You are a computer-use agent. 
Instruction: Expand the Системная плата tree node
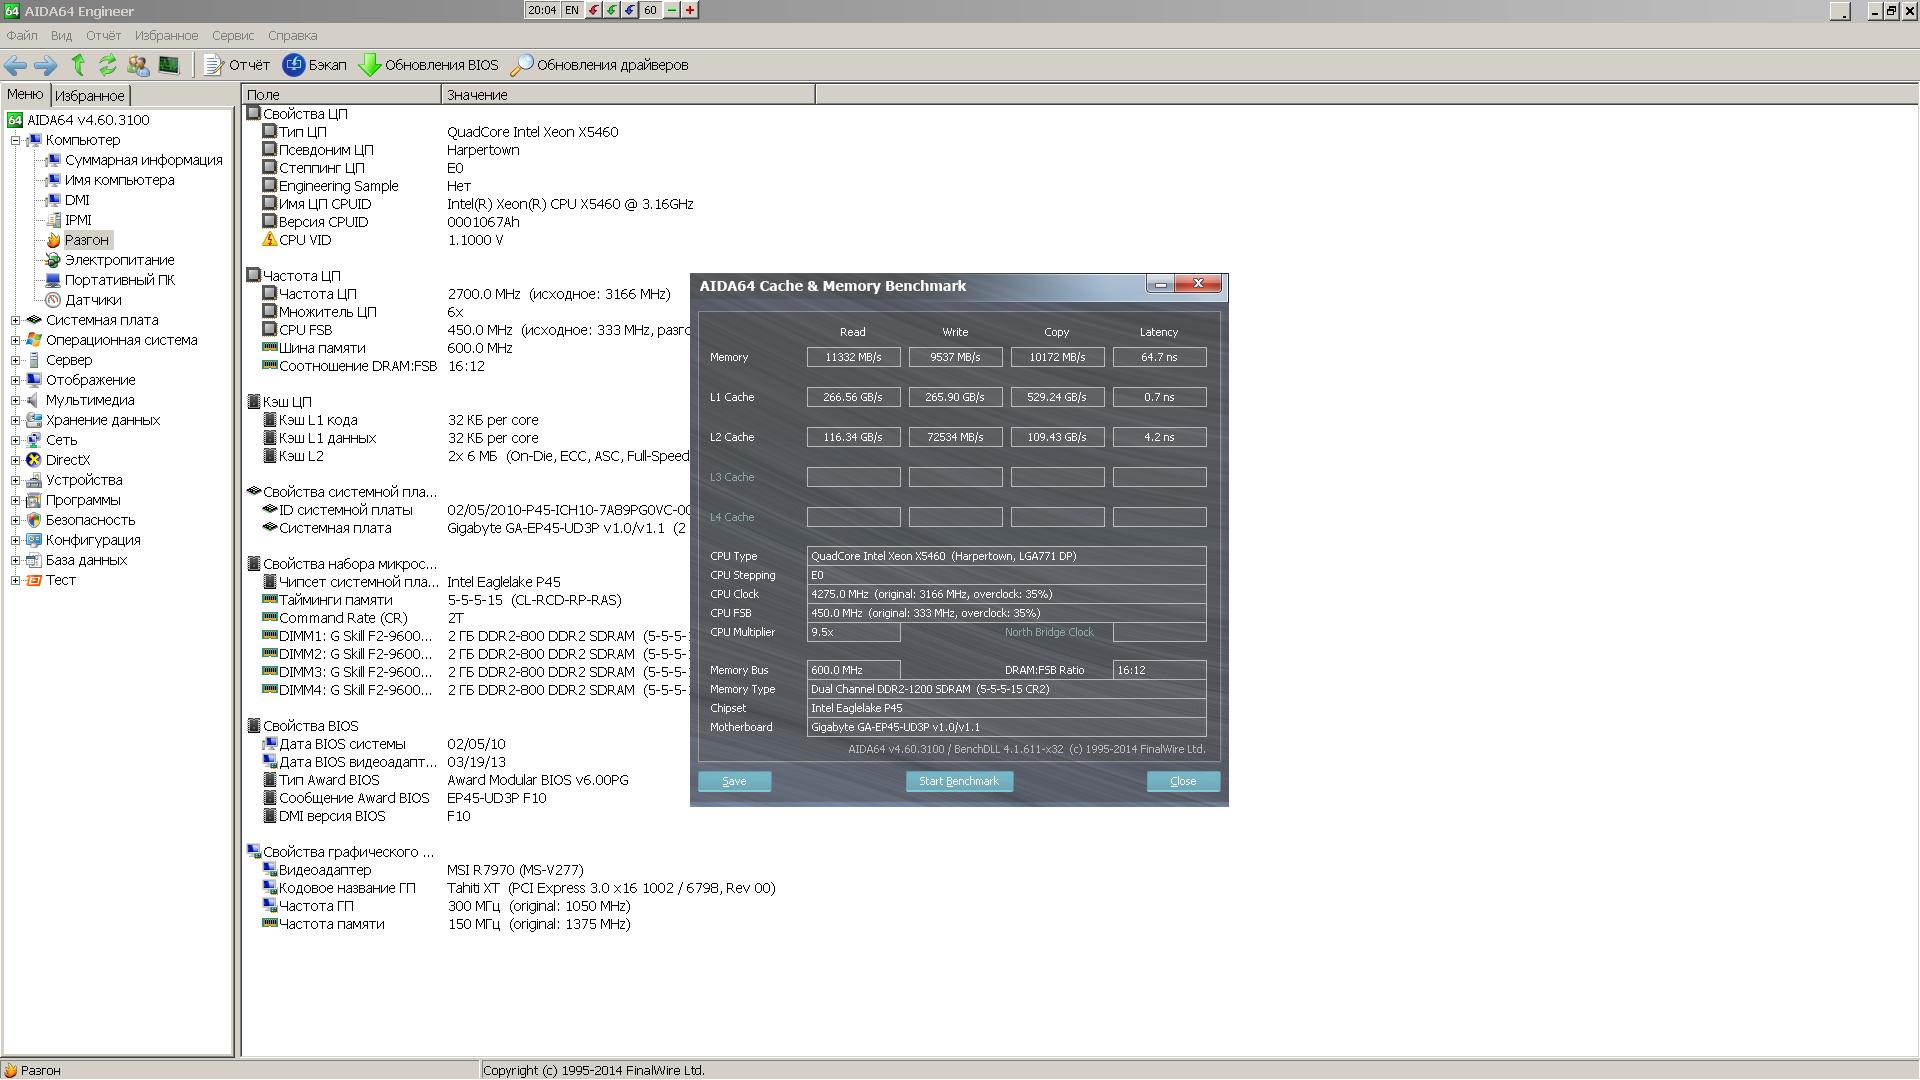[15, 321]
